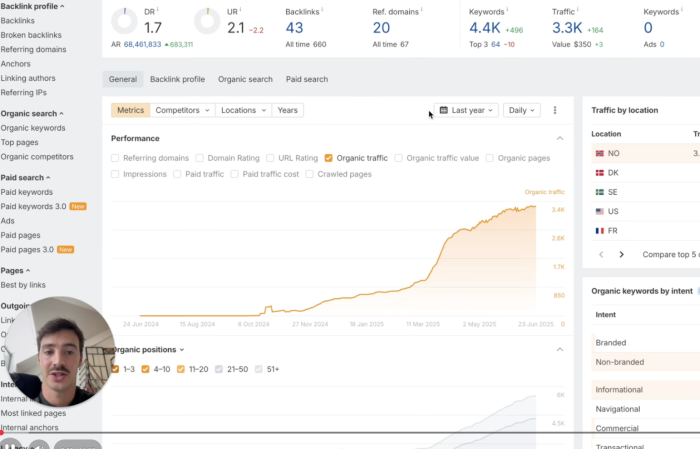
Task: Click next arrow in Traffic by location
Action: [x=621, y=254]
